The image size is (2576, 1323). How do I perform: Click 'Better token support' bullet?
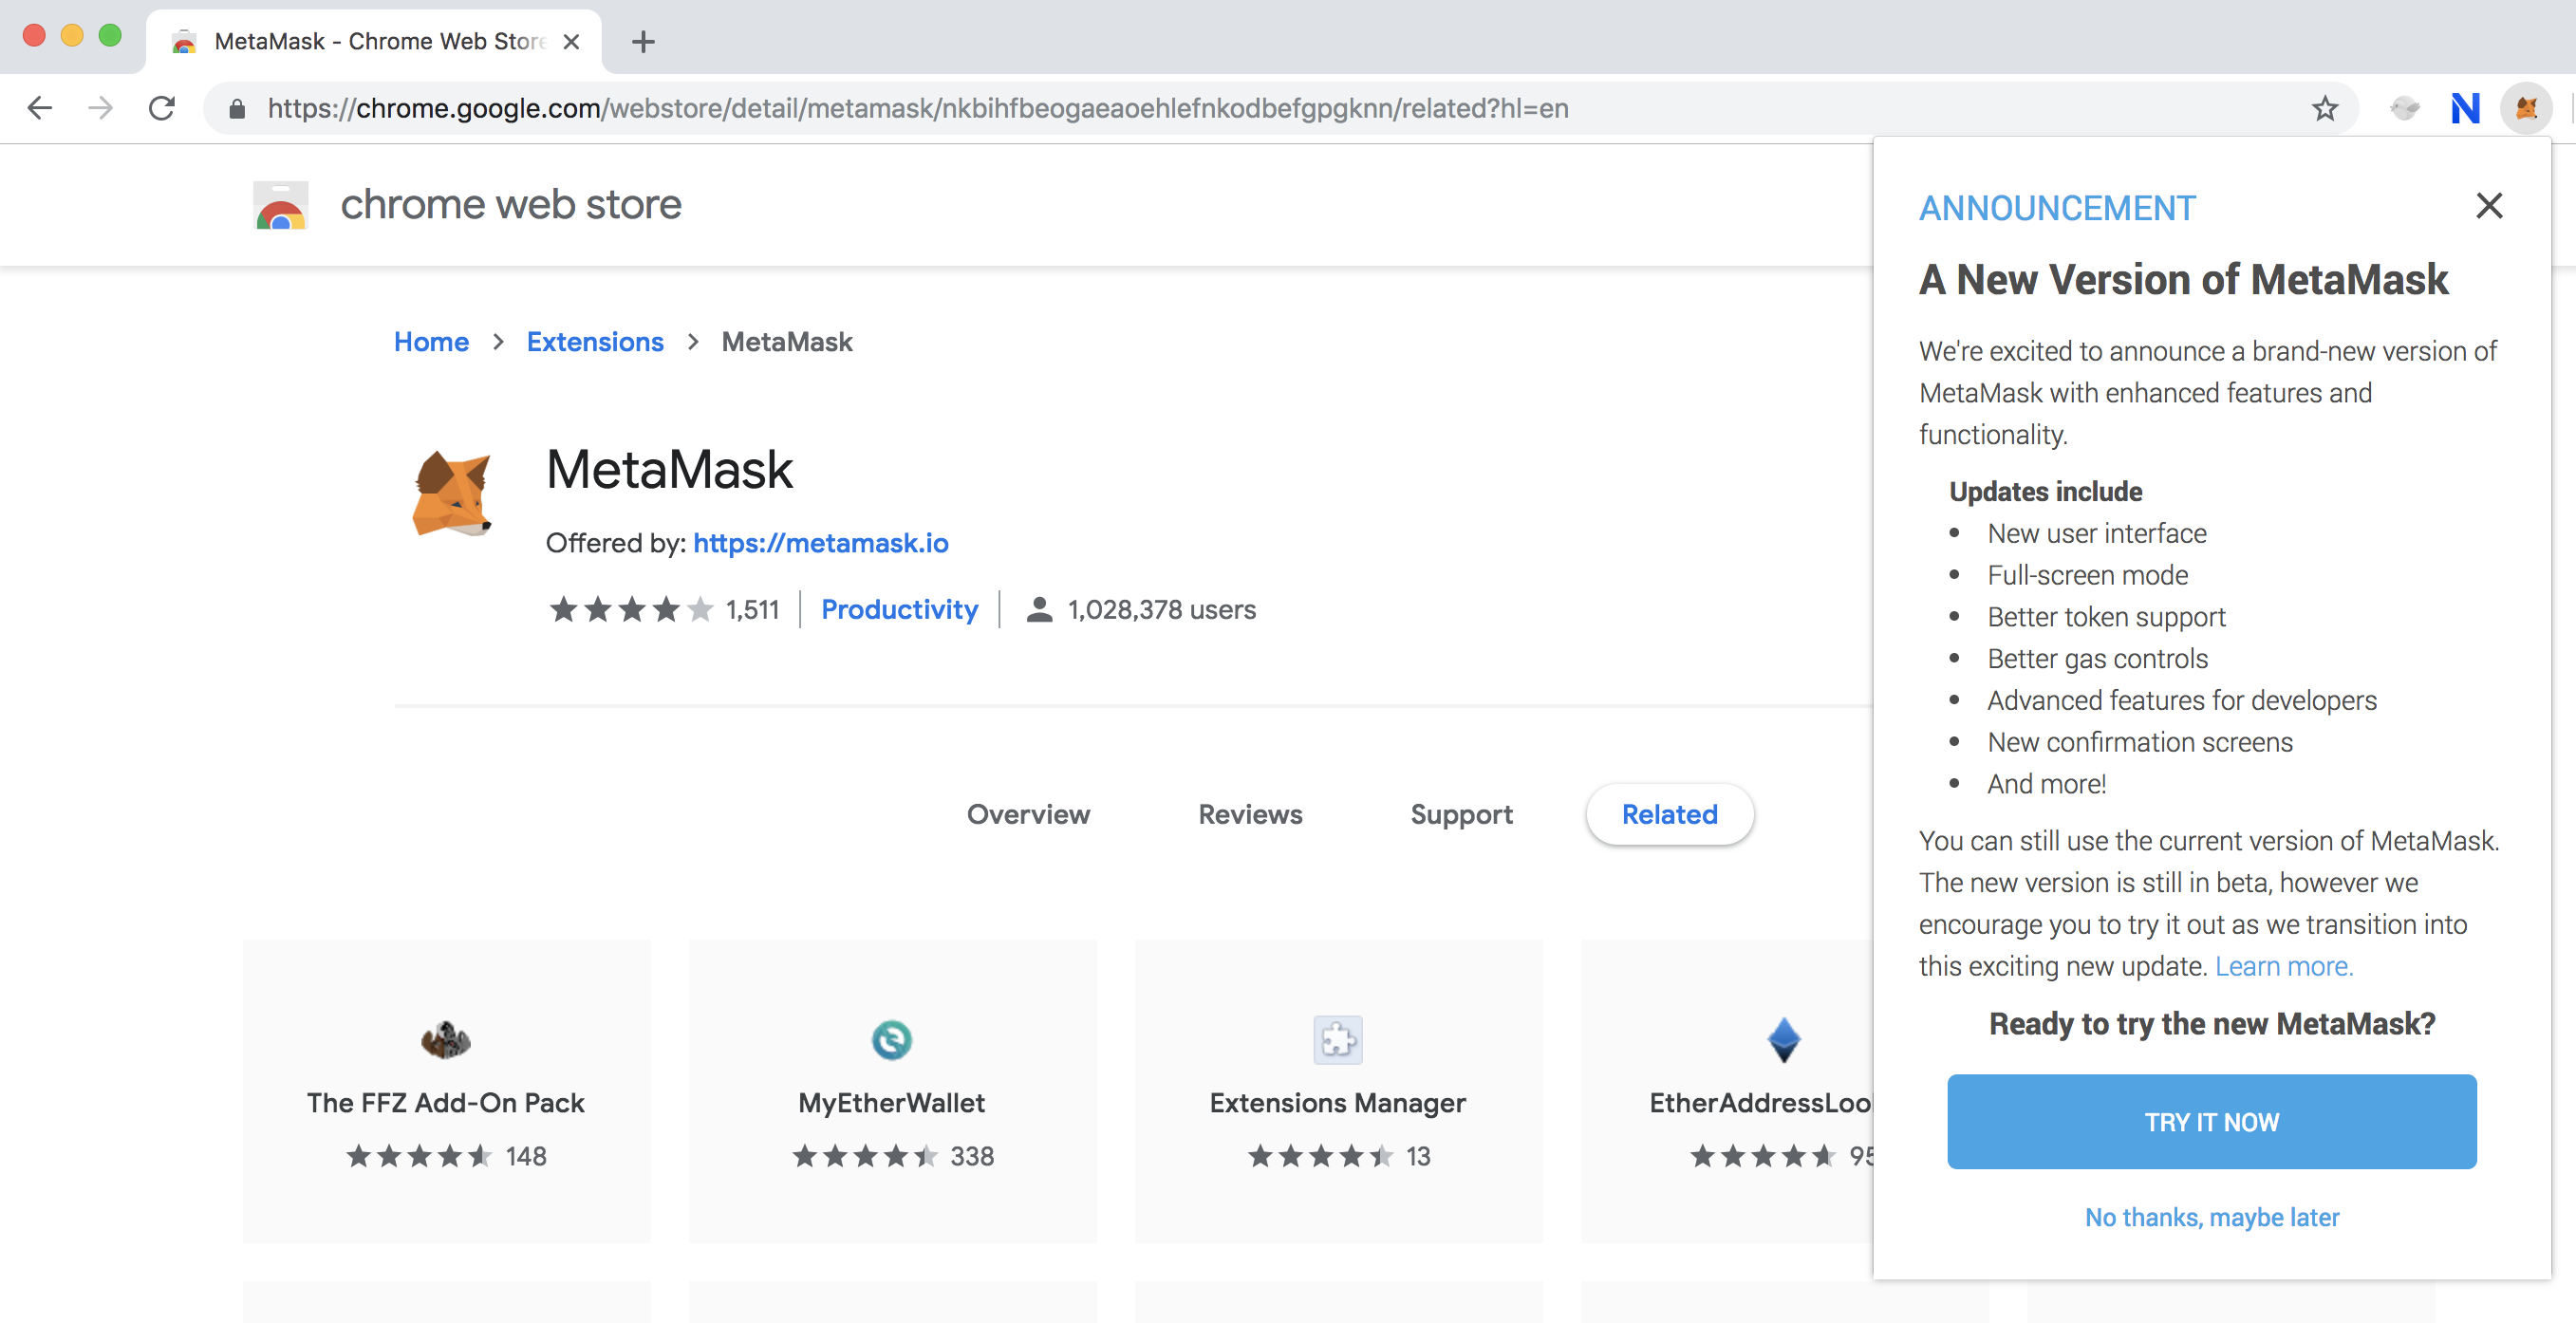[2106, 617]
